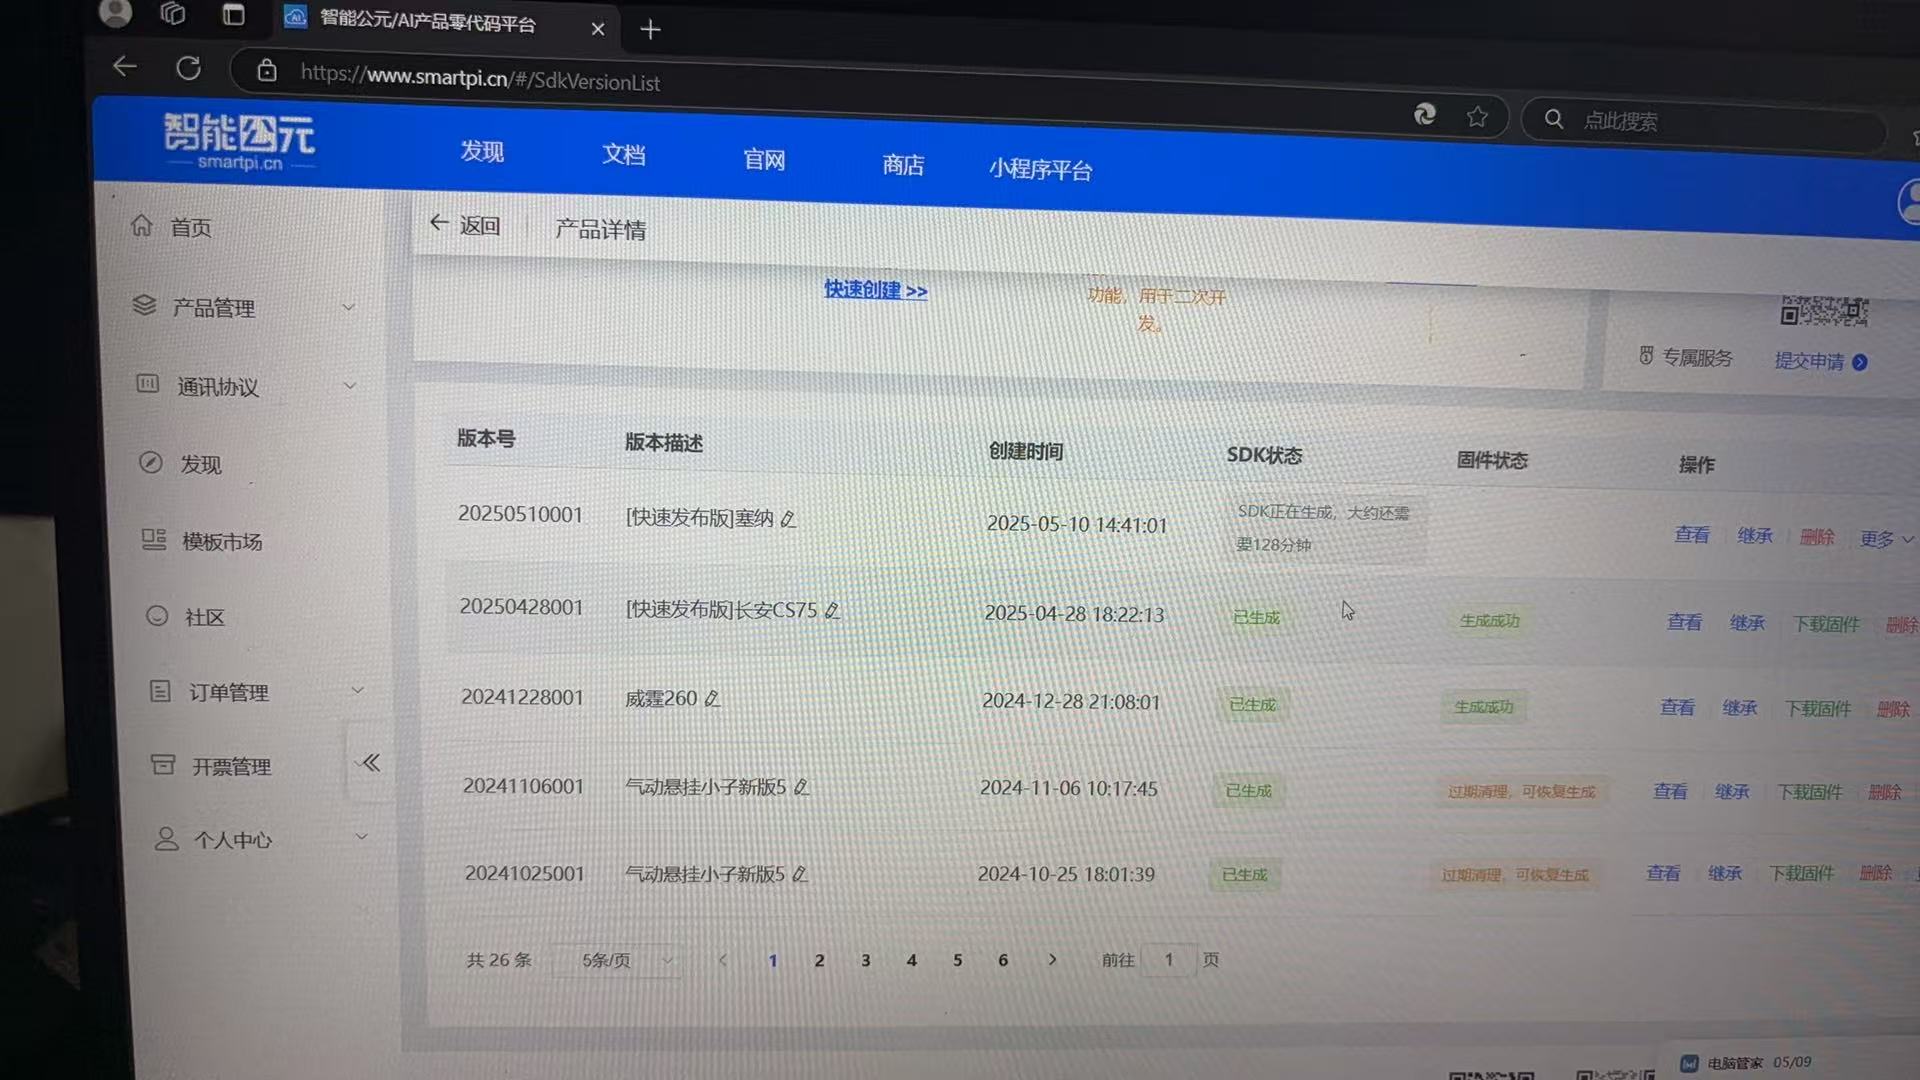Switch to the 文档 navigation item
This screenshot has height=1080, width=1920.
click(623, 156)
